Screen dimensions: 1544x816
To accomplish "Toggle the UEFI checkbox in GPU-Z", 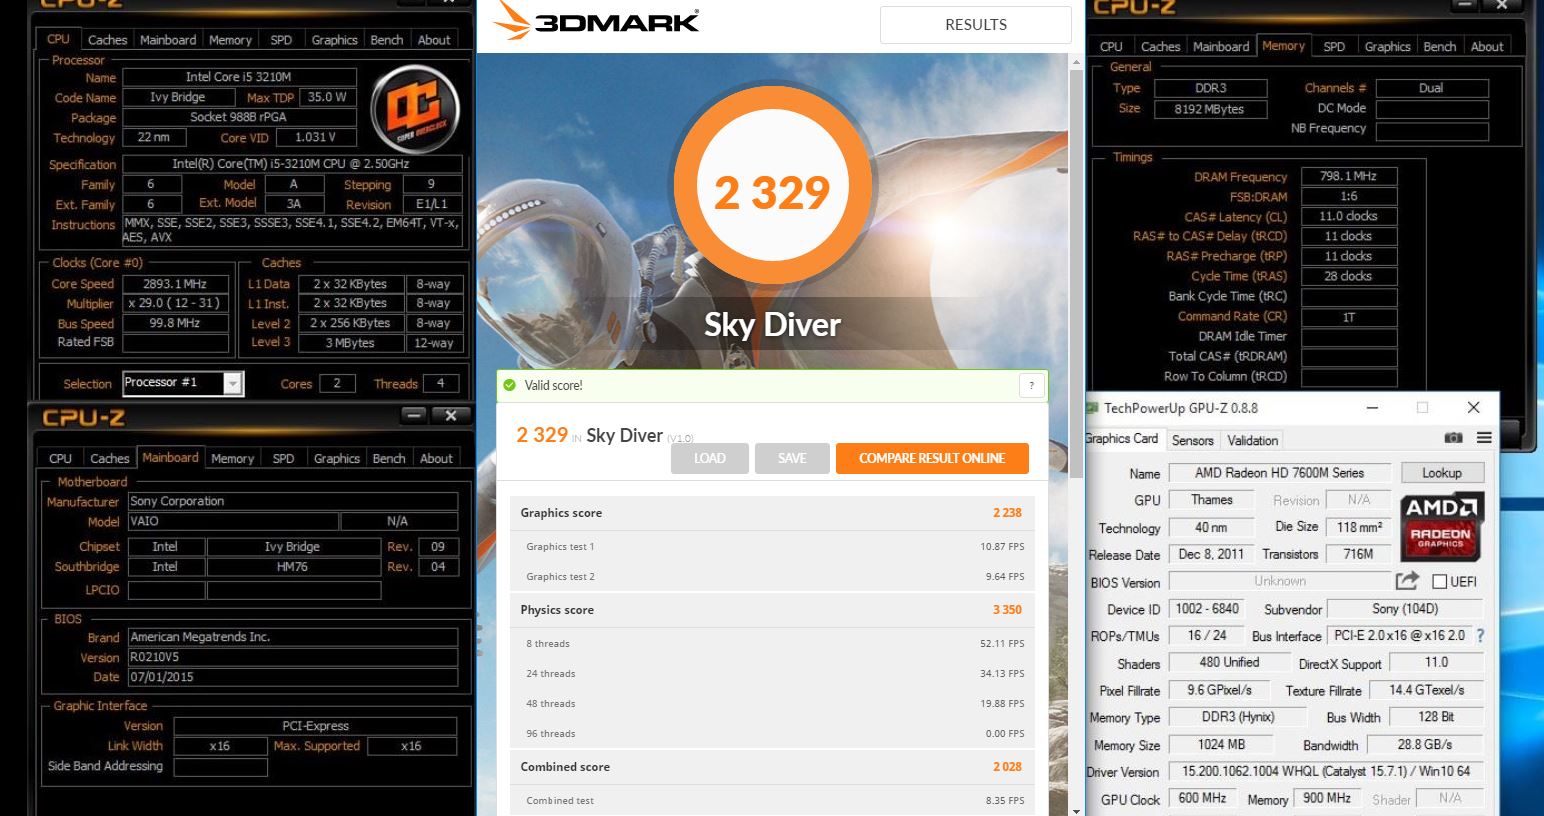I will tap(1440, 581).
